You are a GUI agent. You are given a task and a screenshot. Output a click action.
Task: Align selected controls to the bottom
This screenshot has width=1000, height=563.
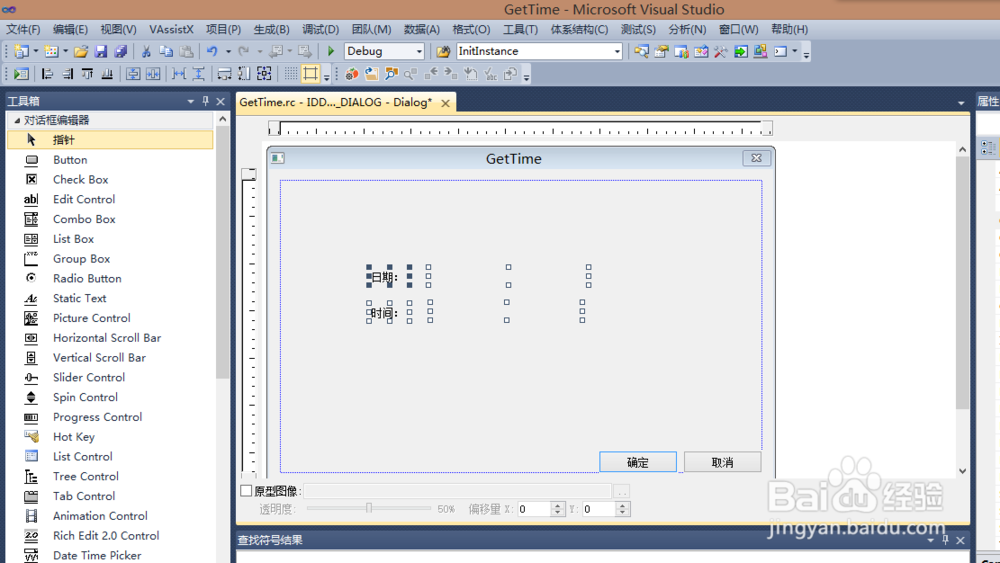pyautogui.click(x=107, y=74)
